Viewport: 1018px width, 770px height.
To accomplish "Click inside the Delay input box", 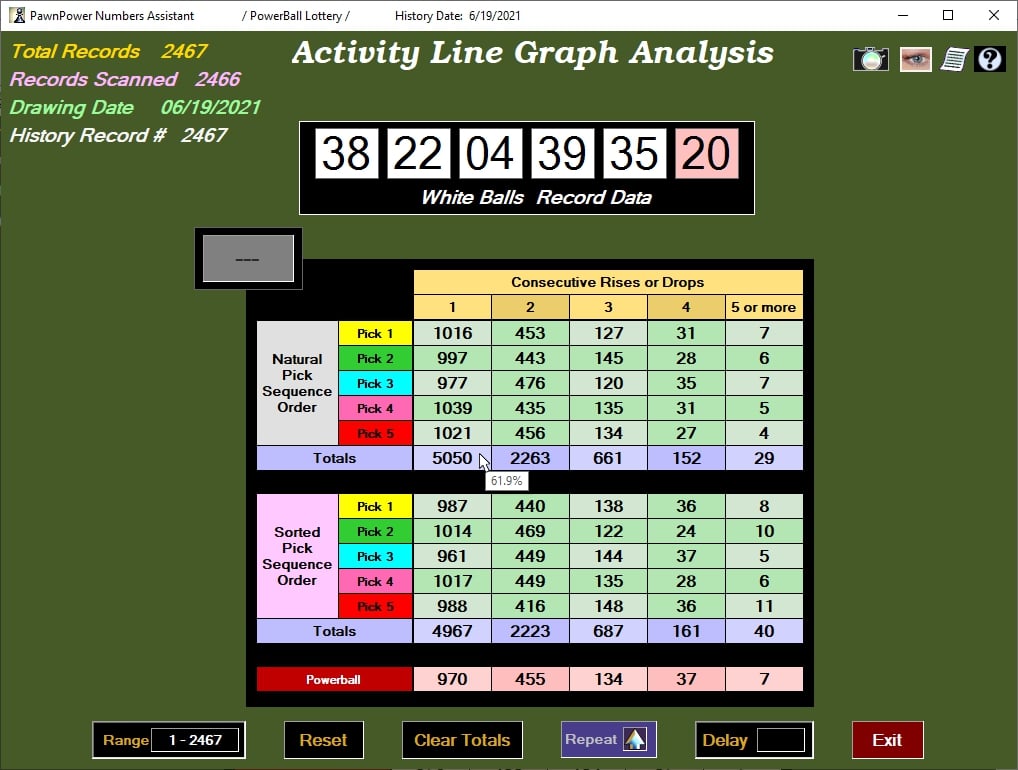I will (x=779, y=740).
